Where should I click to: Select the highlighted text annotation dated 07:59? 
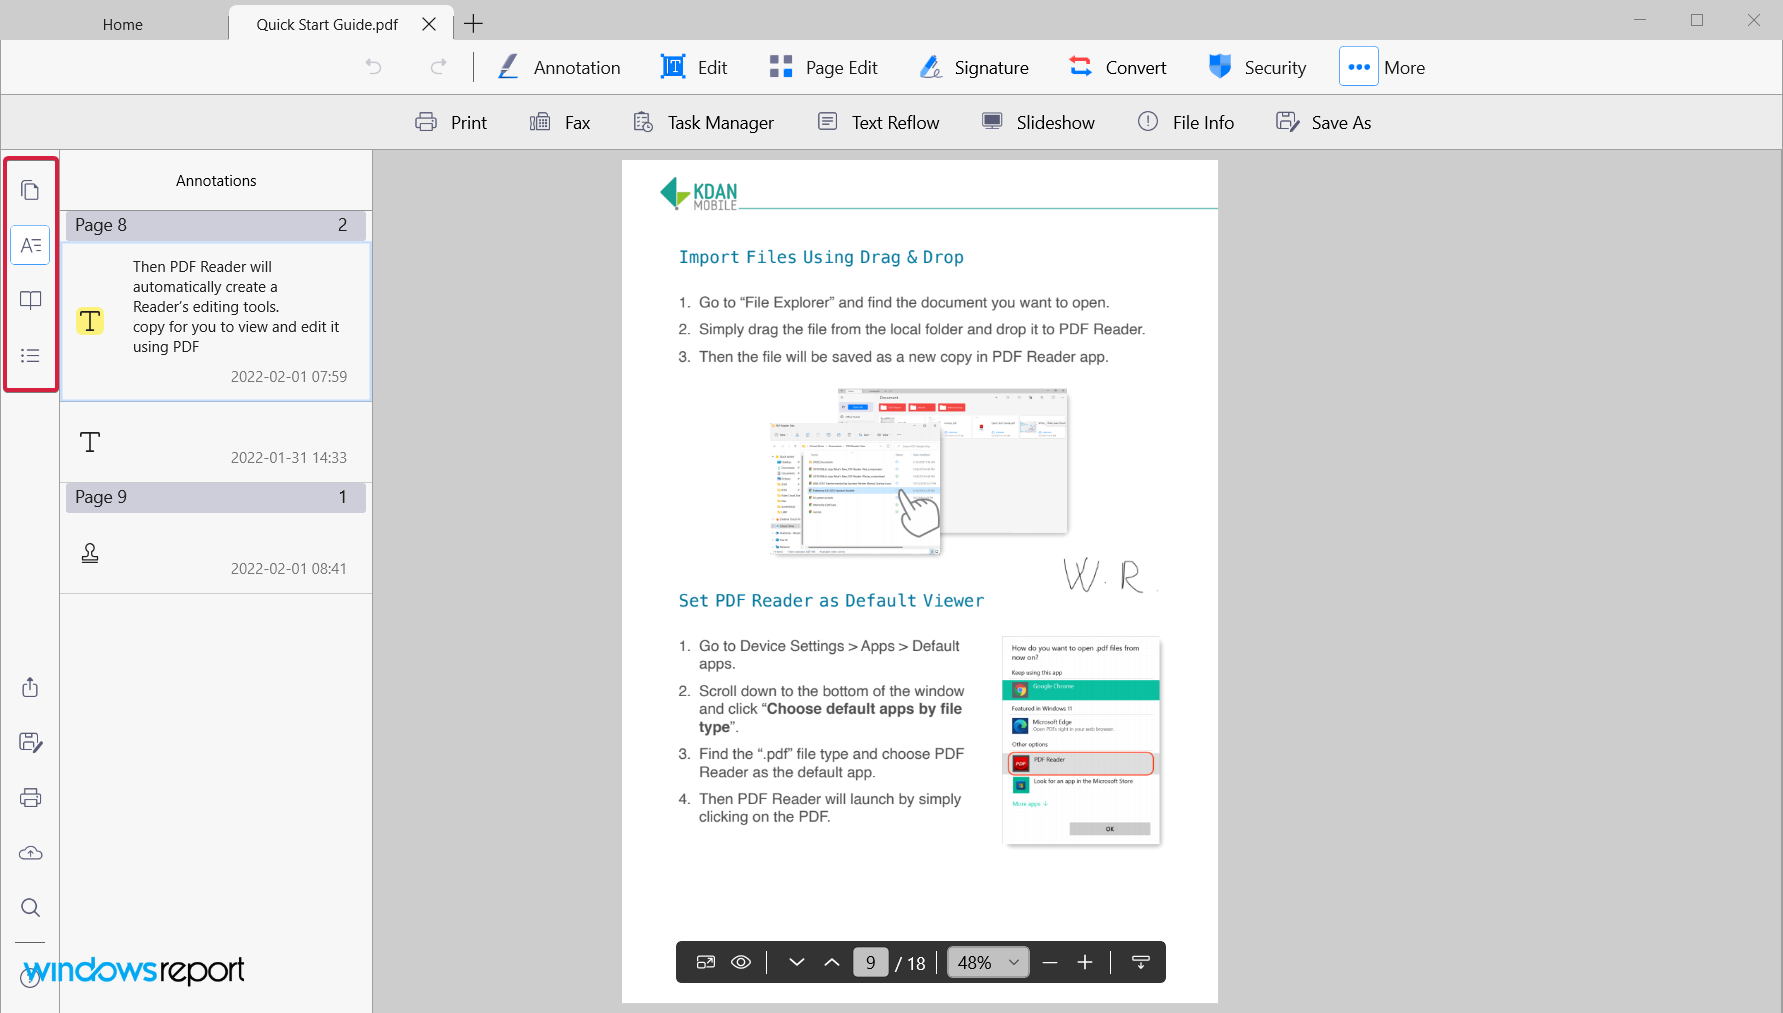216,322
